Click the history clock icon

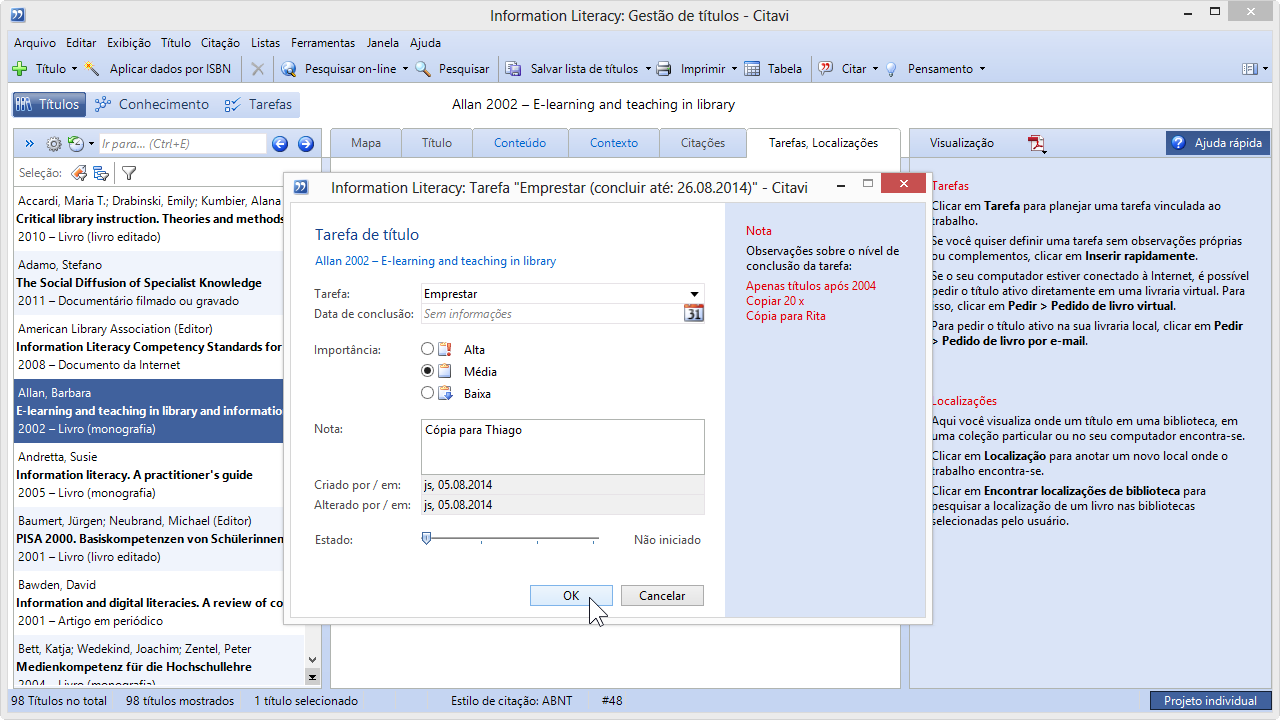76,144
